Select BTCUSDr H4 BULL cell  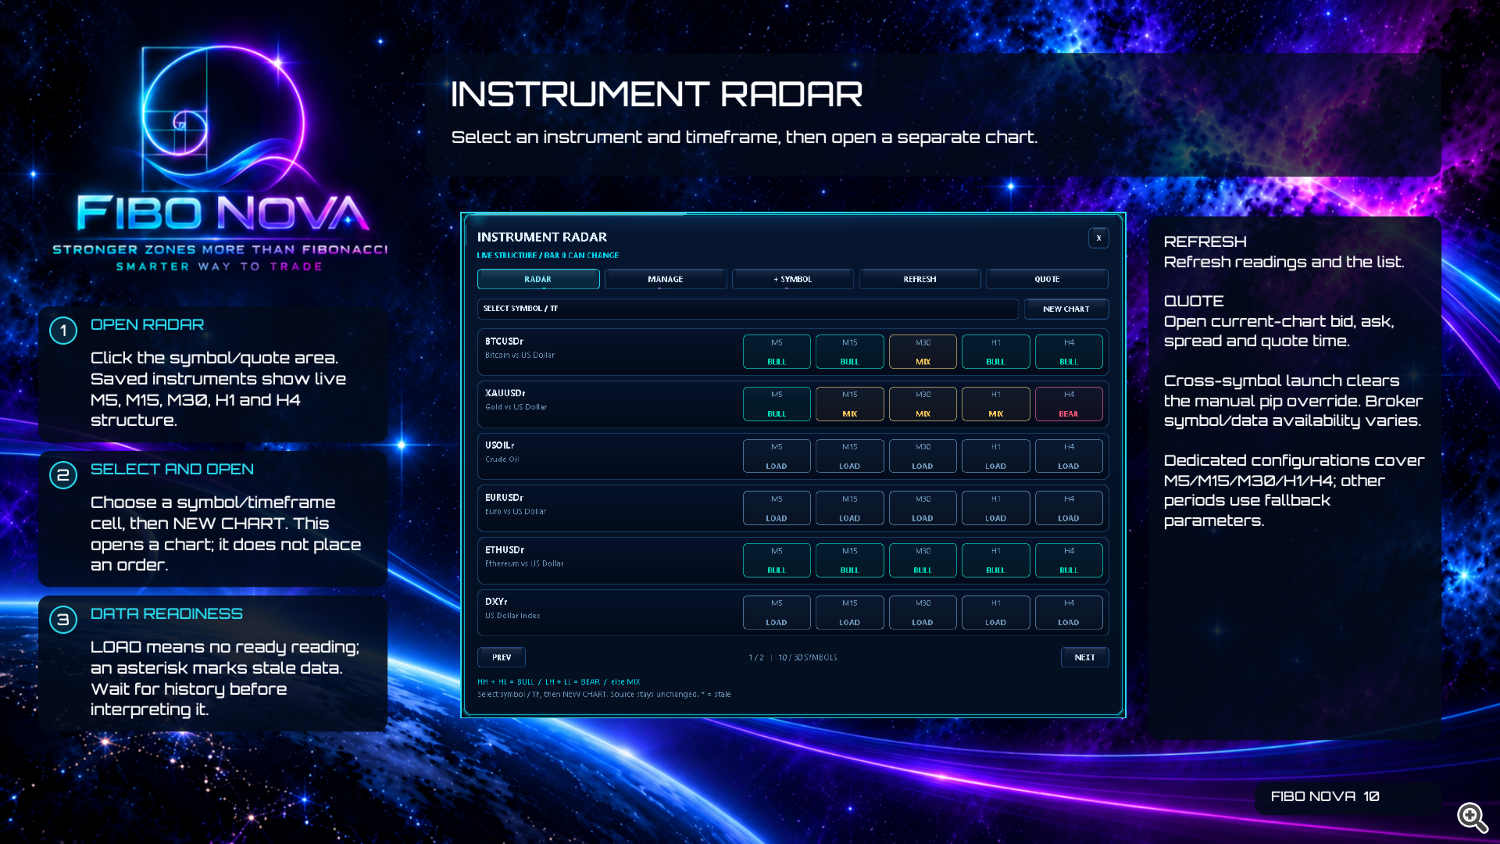click(1069, 352)
